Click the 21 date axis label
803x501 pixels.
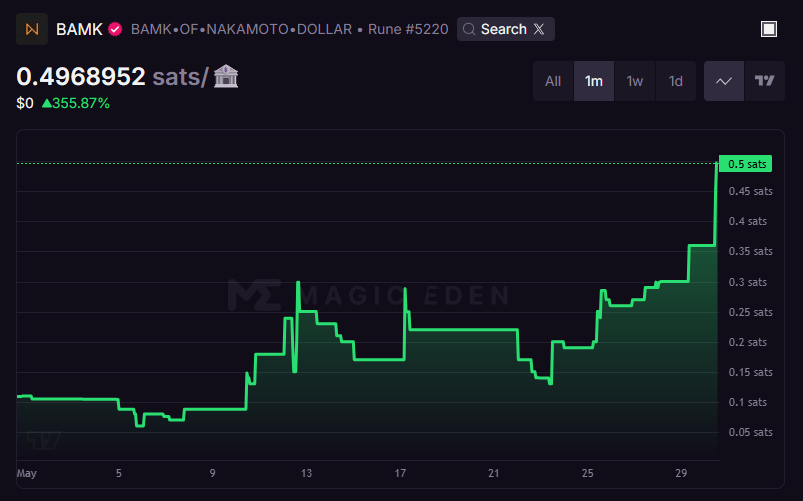[x=494, y=473]
